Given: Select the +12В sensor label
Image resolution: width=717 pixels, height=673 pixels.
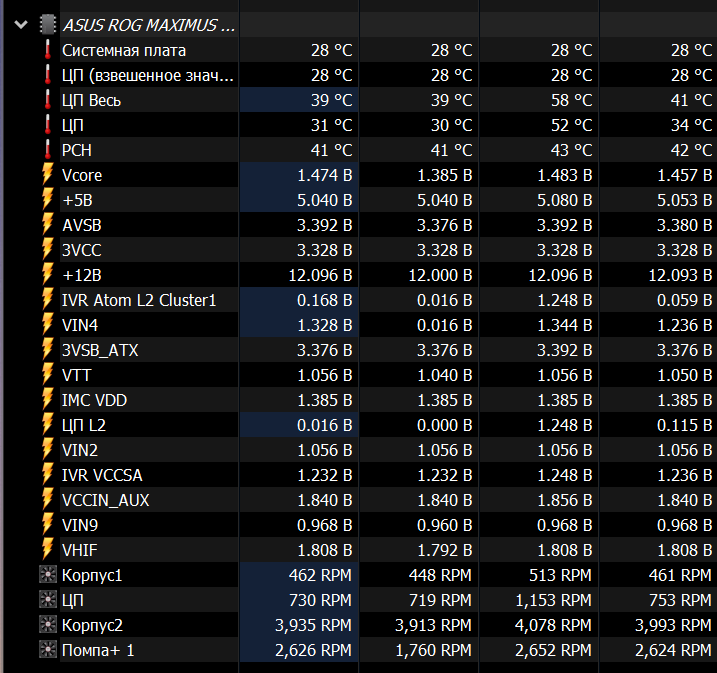Looking at the screenshot, I should 82,275.
